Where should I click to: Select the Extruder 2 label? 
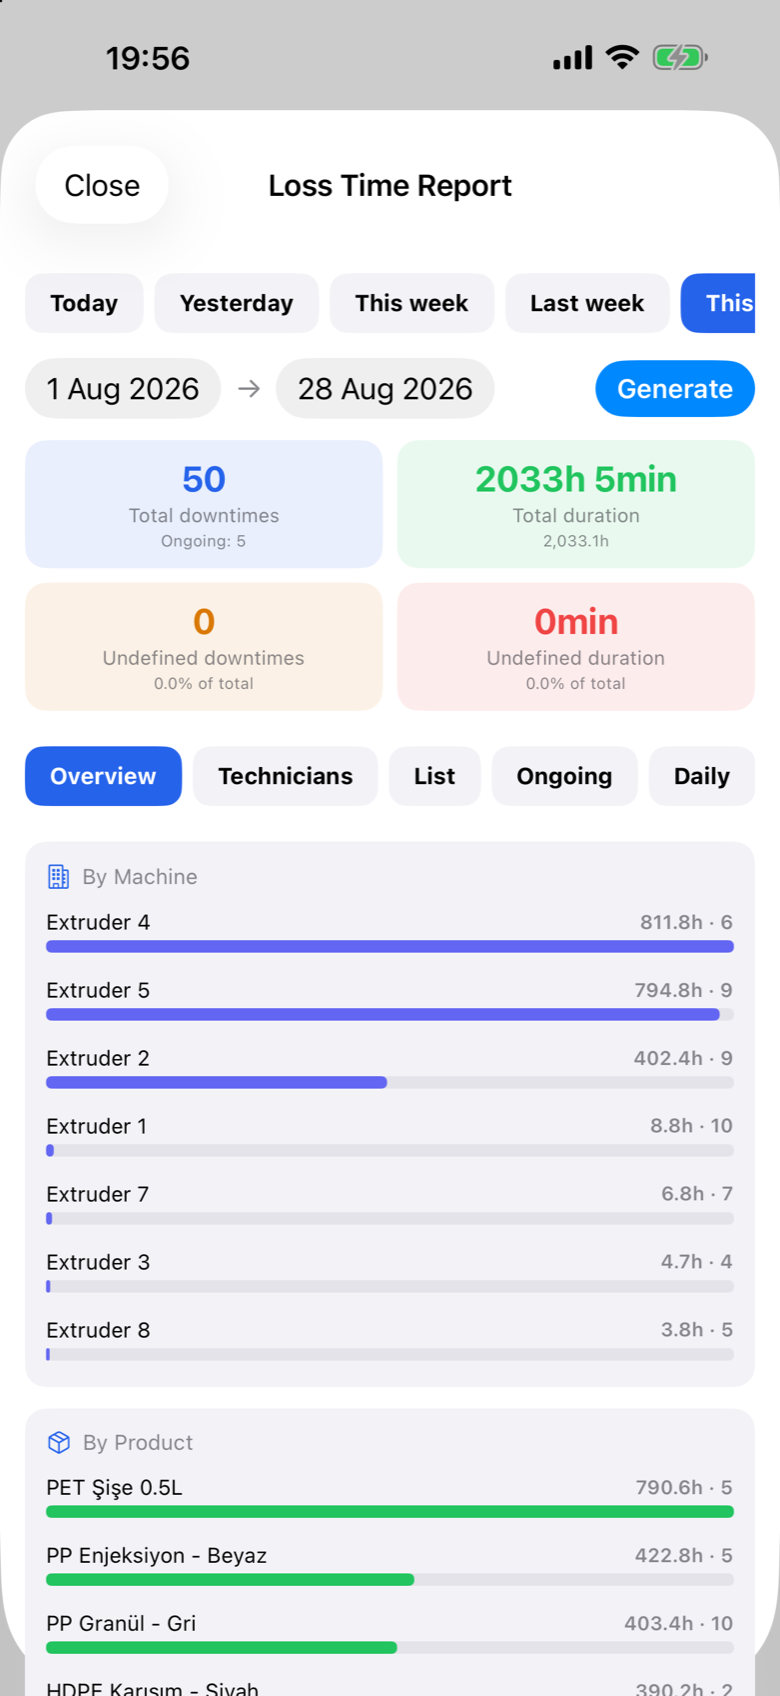[x=98, y=1058]
